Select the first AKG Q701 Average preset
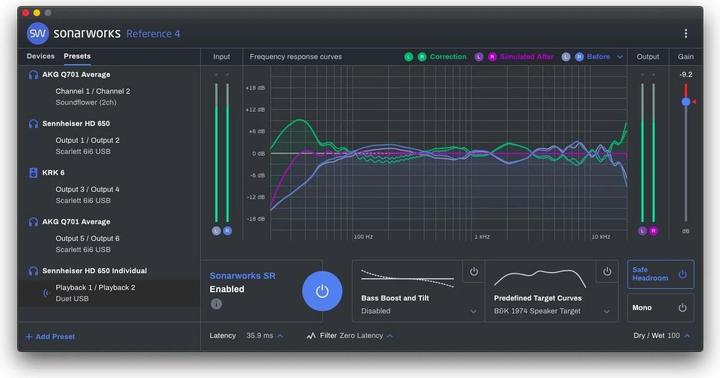The width and height of the screenshot is (720, 378). pyautogui.click(x=76, y=74)
